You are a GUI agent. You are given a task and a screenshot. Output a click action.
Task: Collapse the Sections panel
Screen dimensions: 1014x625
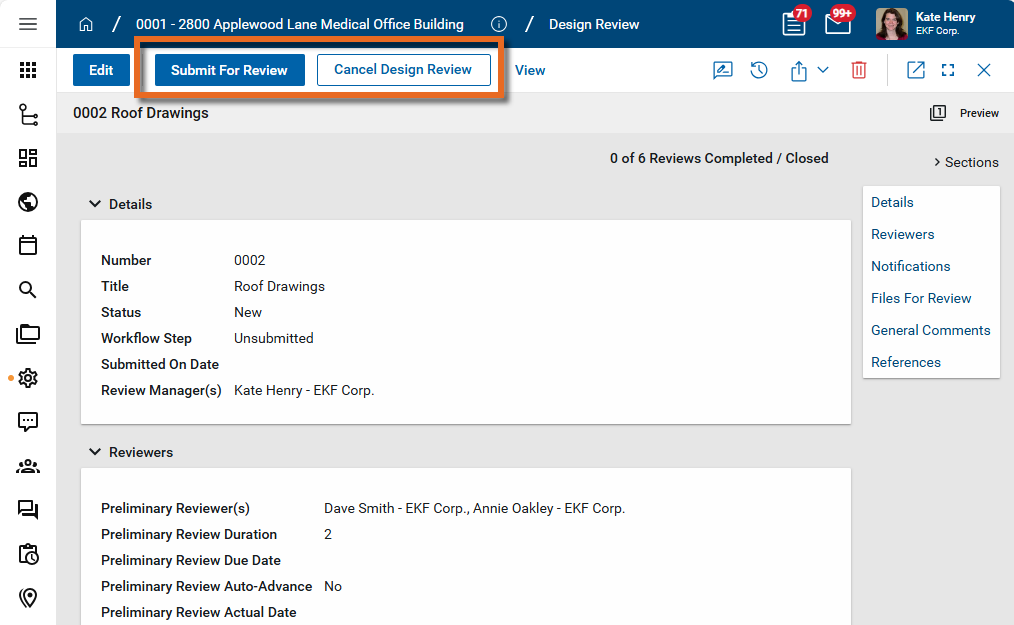(x=965, y=162)
